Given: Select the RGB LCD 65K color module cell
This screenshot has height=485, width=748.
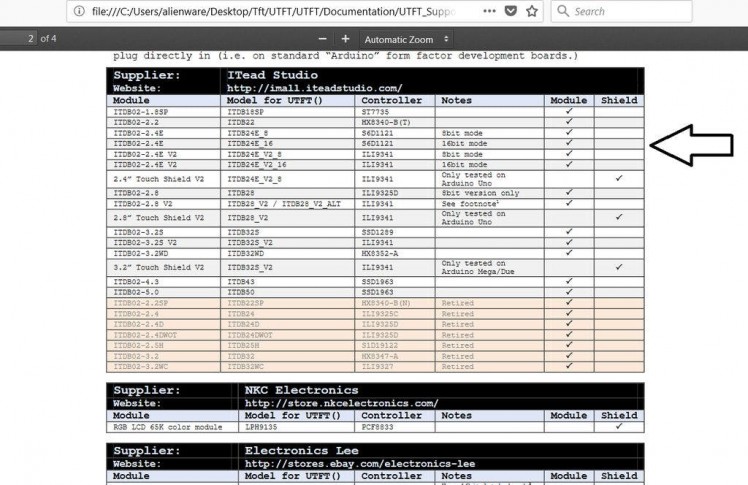Looking at the screenshot, I should [x=172, y=427].
